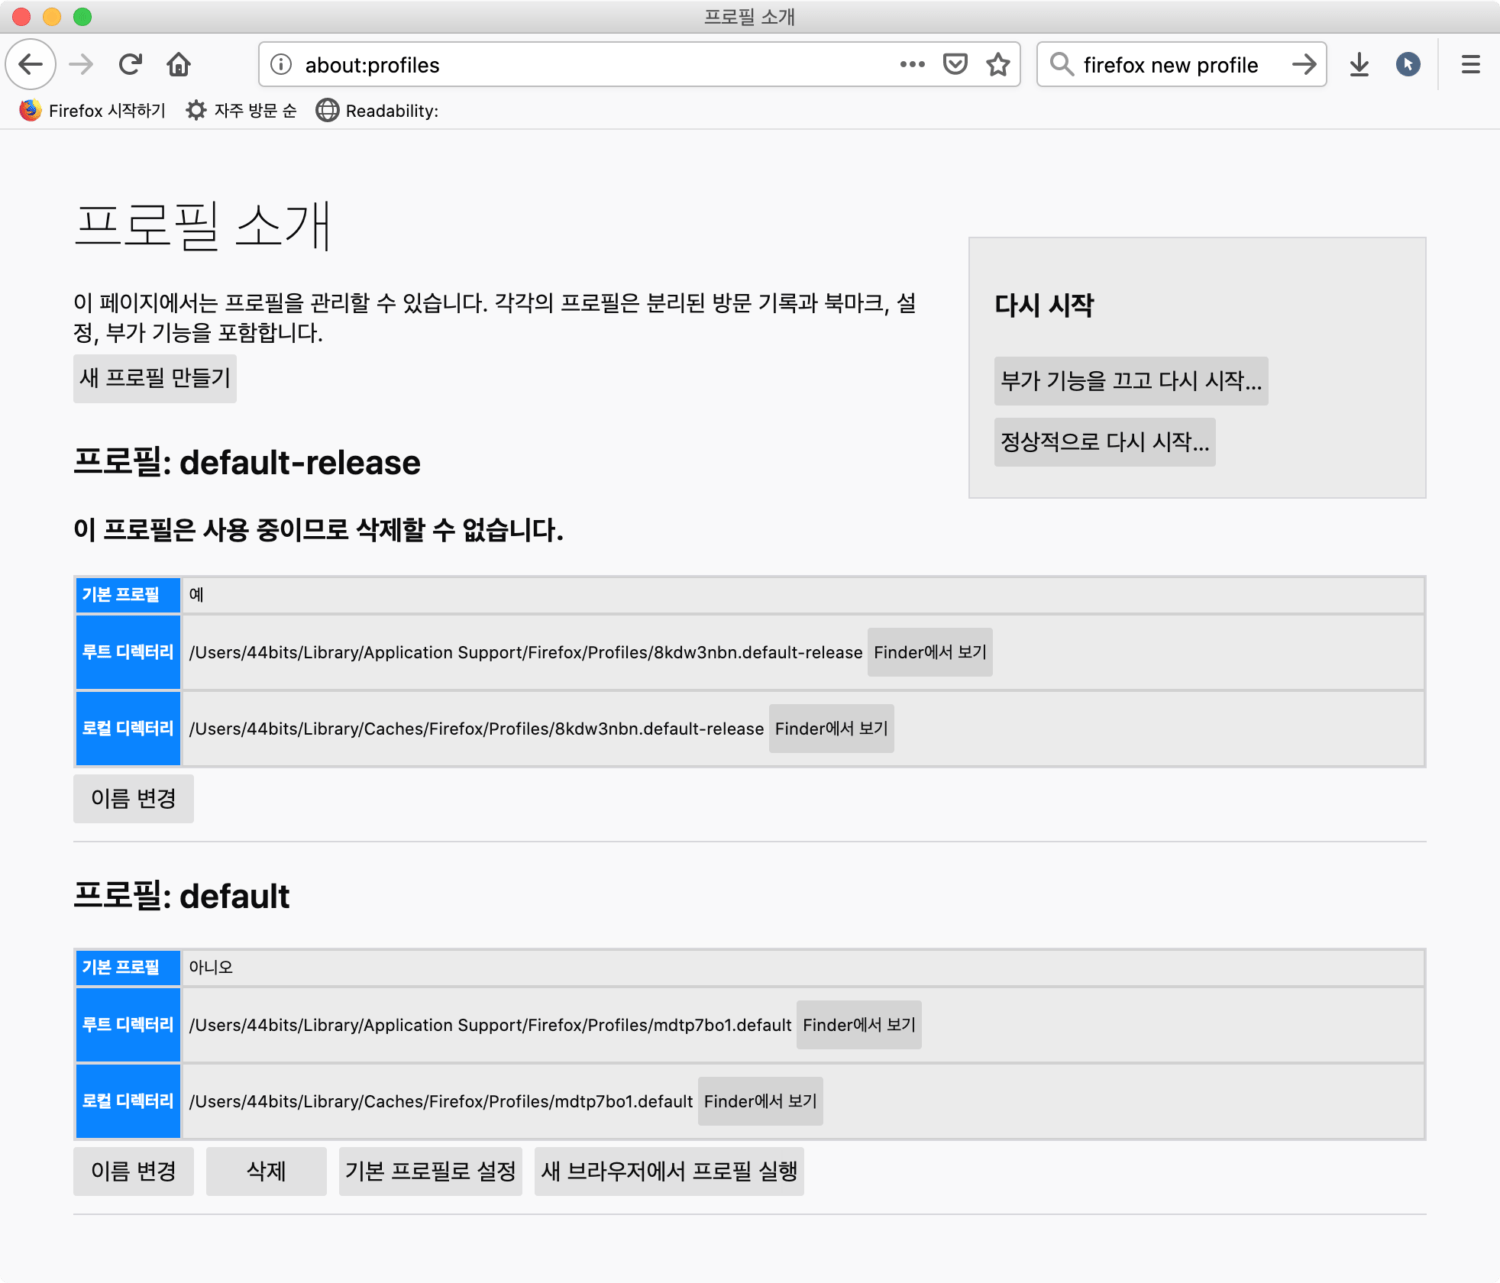Viewport: 1500px width, 1283px height.
Task: Select Caches path ending 'mdtp7bo1.default'
Action: [x=441, y=1101]
